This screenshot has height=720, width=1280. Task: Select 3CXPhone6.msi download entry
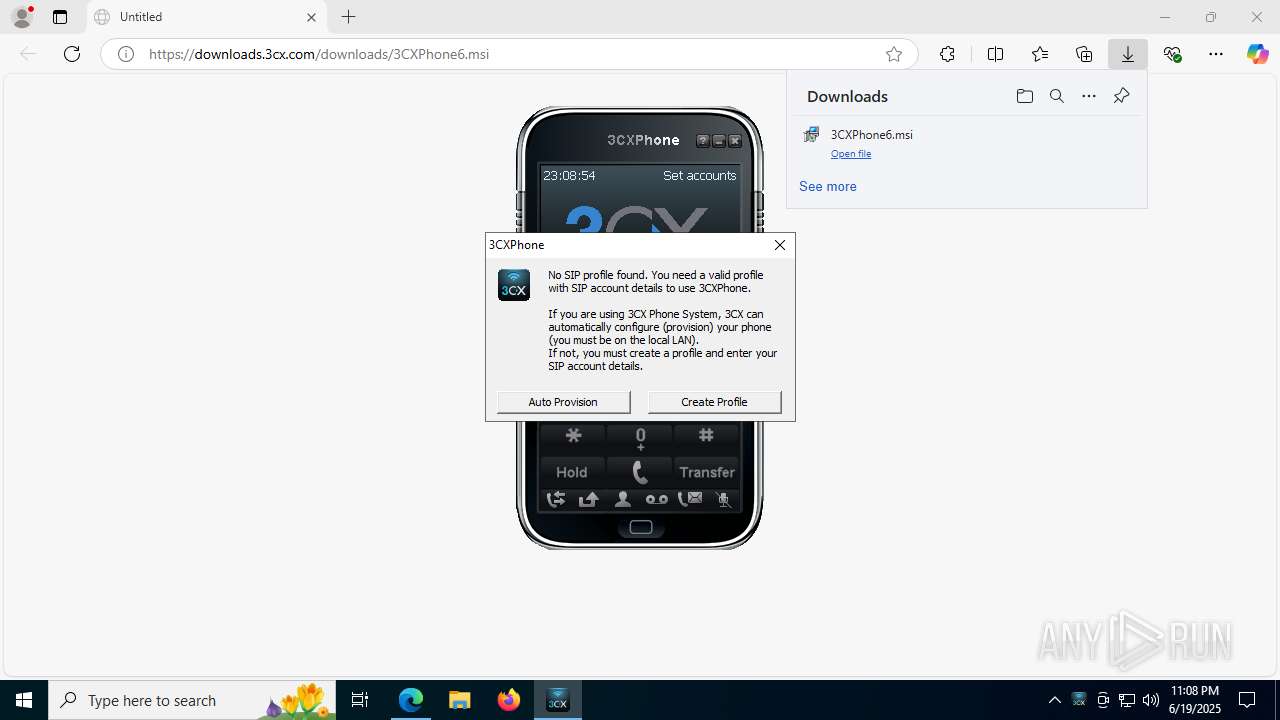click(x=967, y=143)
